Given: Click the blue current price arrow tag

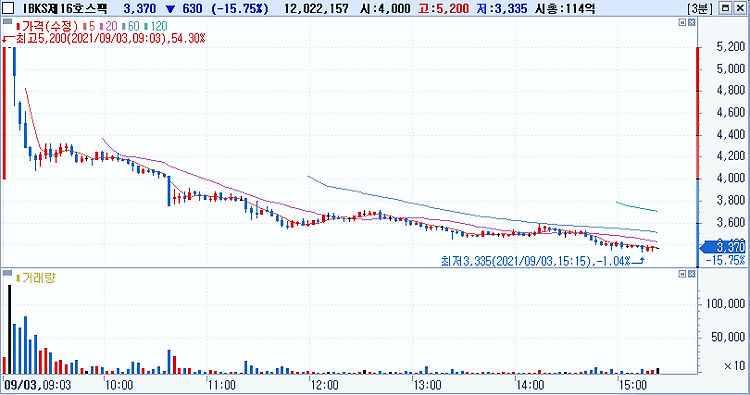Looking at the screenshot, I should tap(723, 247).
